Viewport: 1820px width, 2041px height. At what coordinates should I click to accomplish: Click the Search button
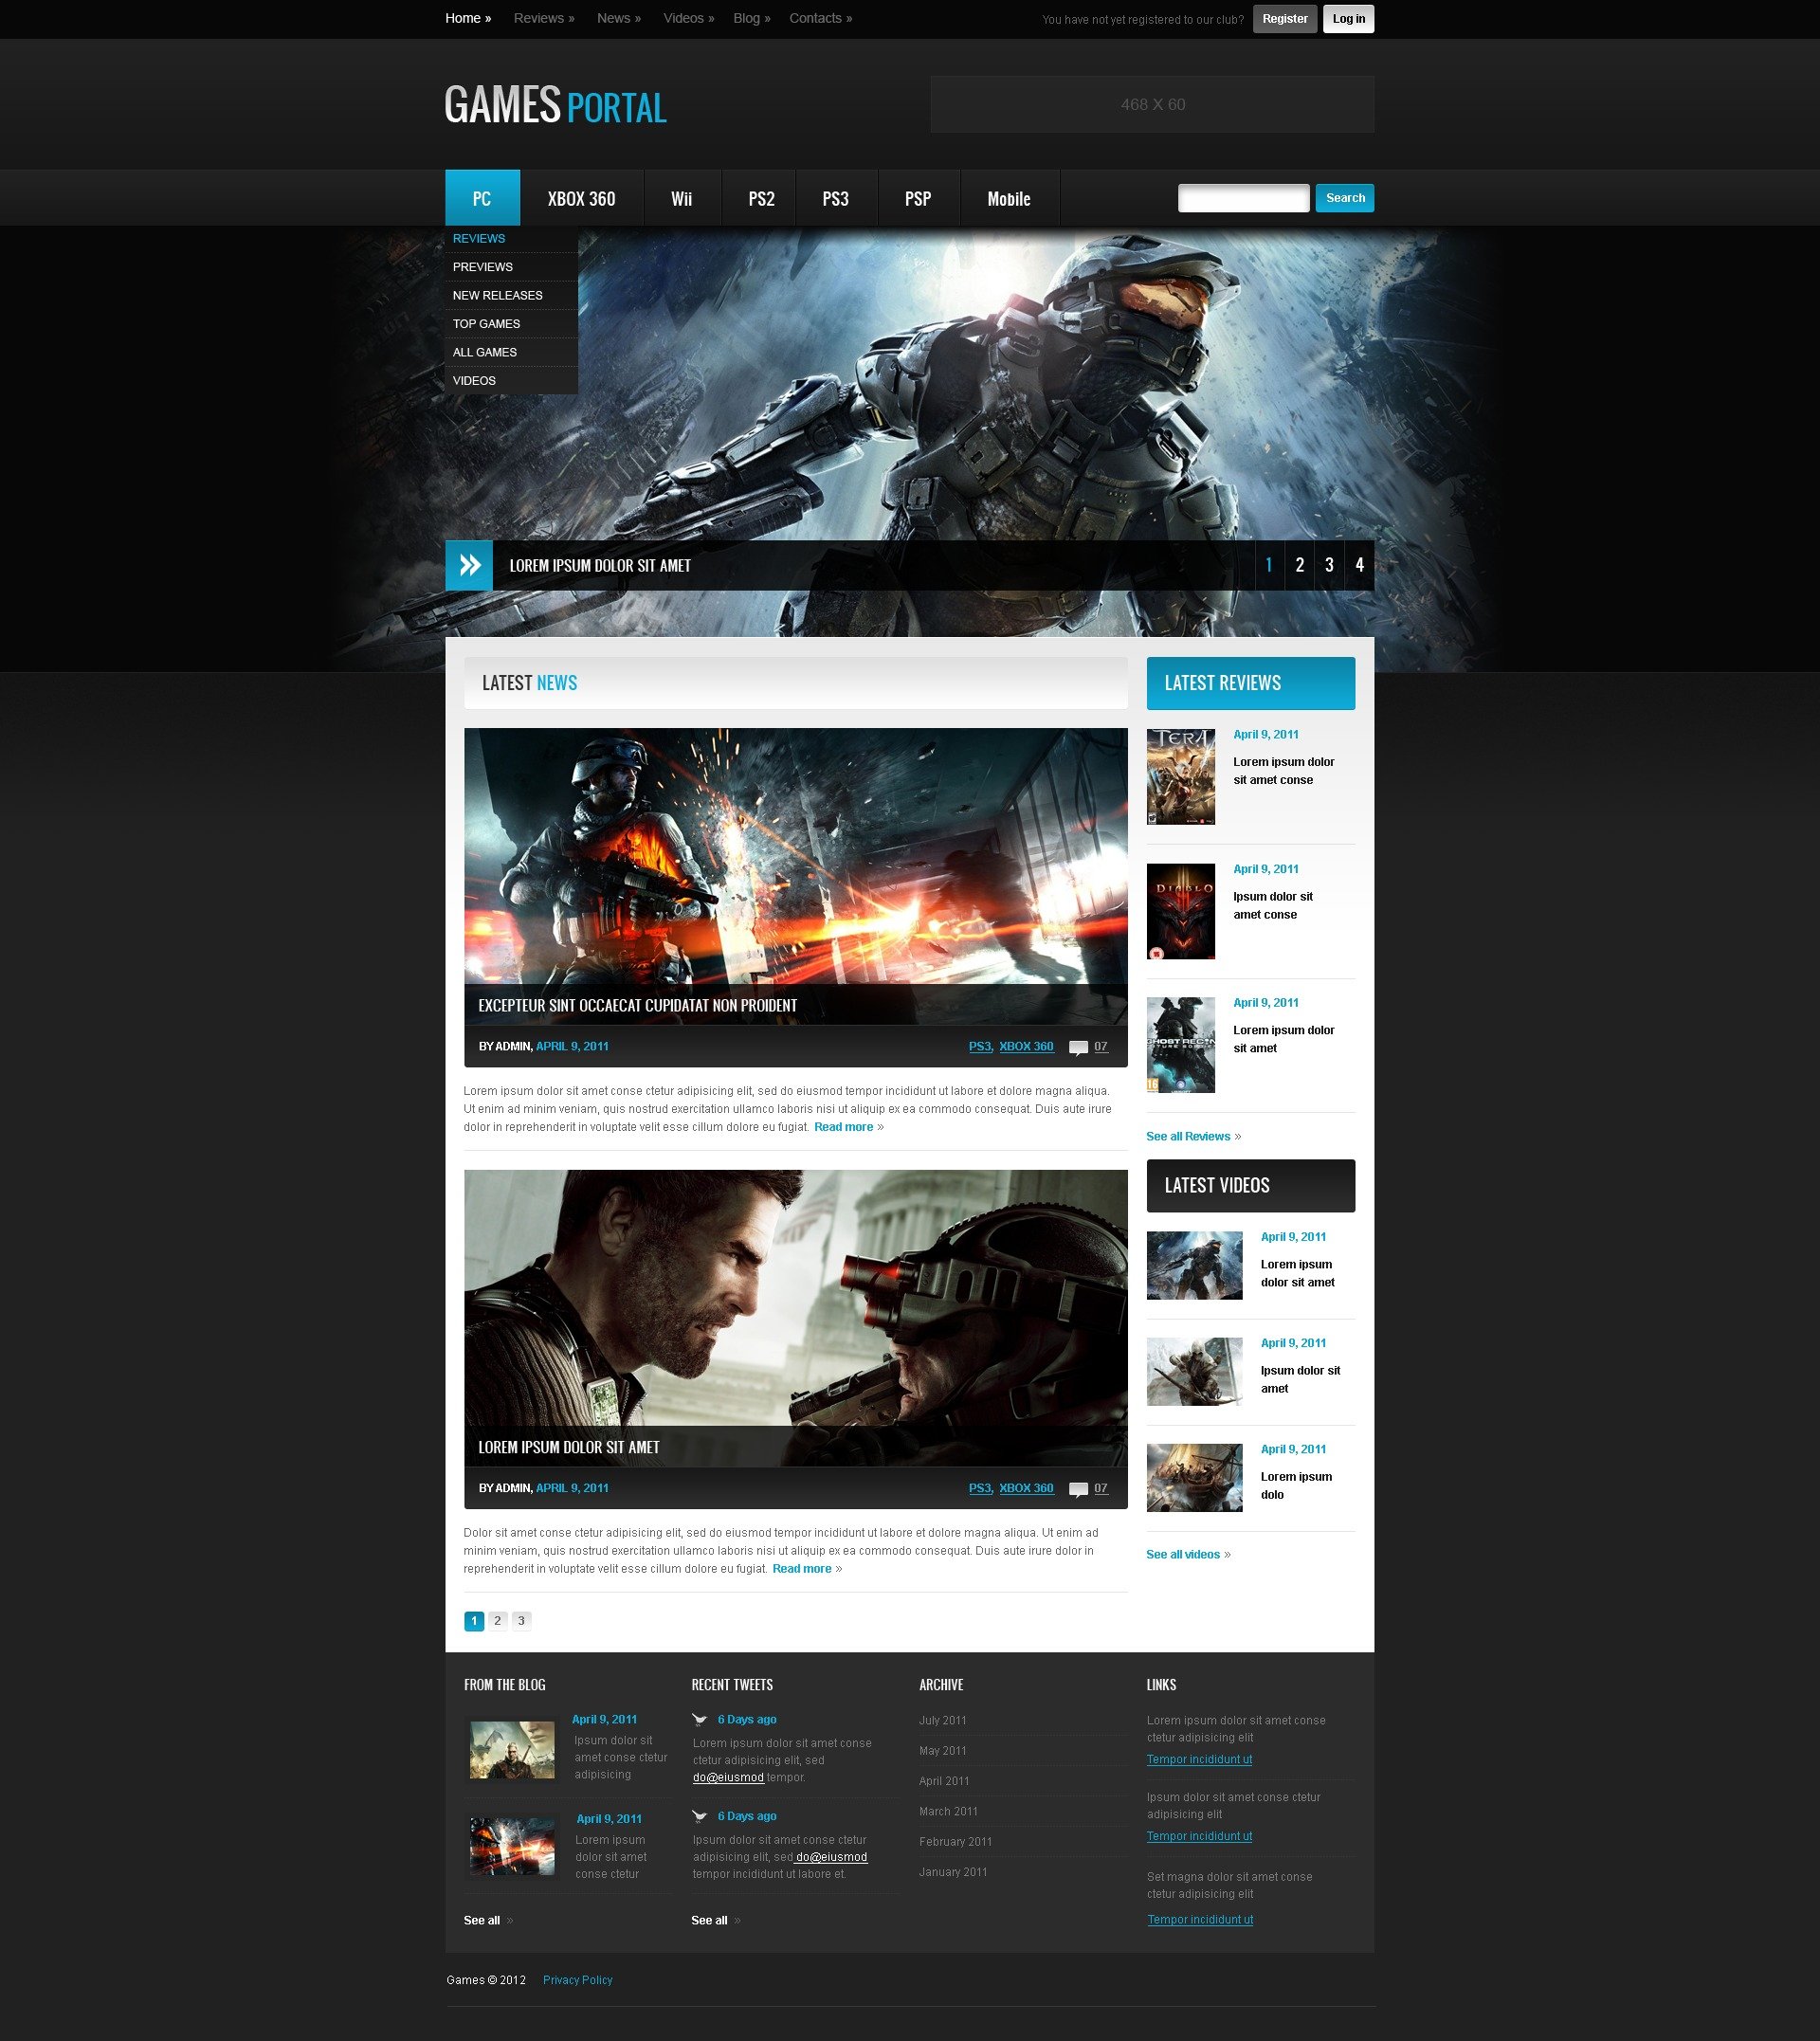point(1344,198)
